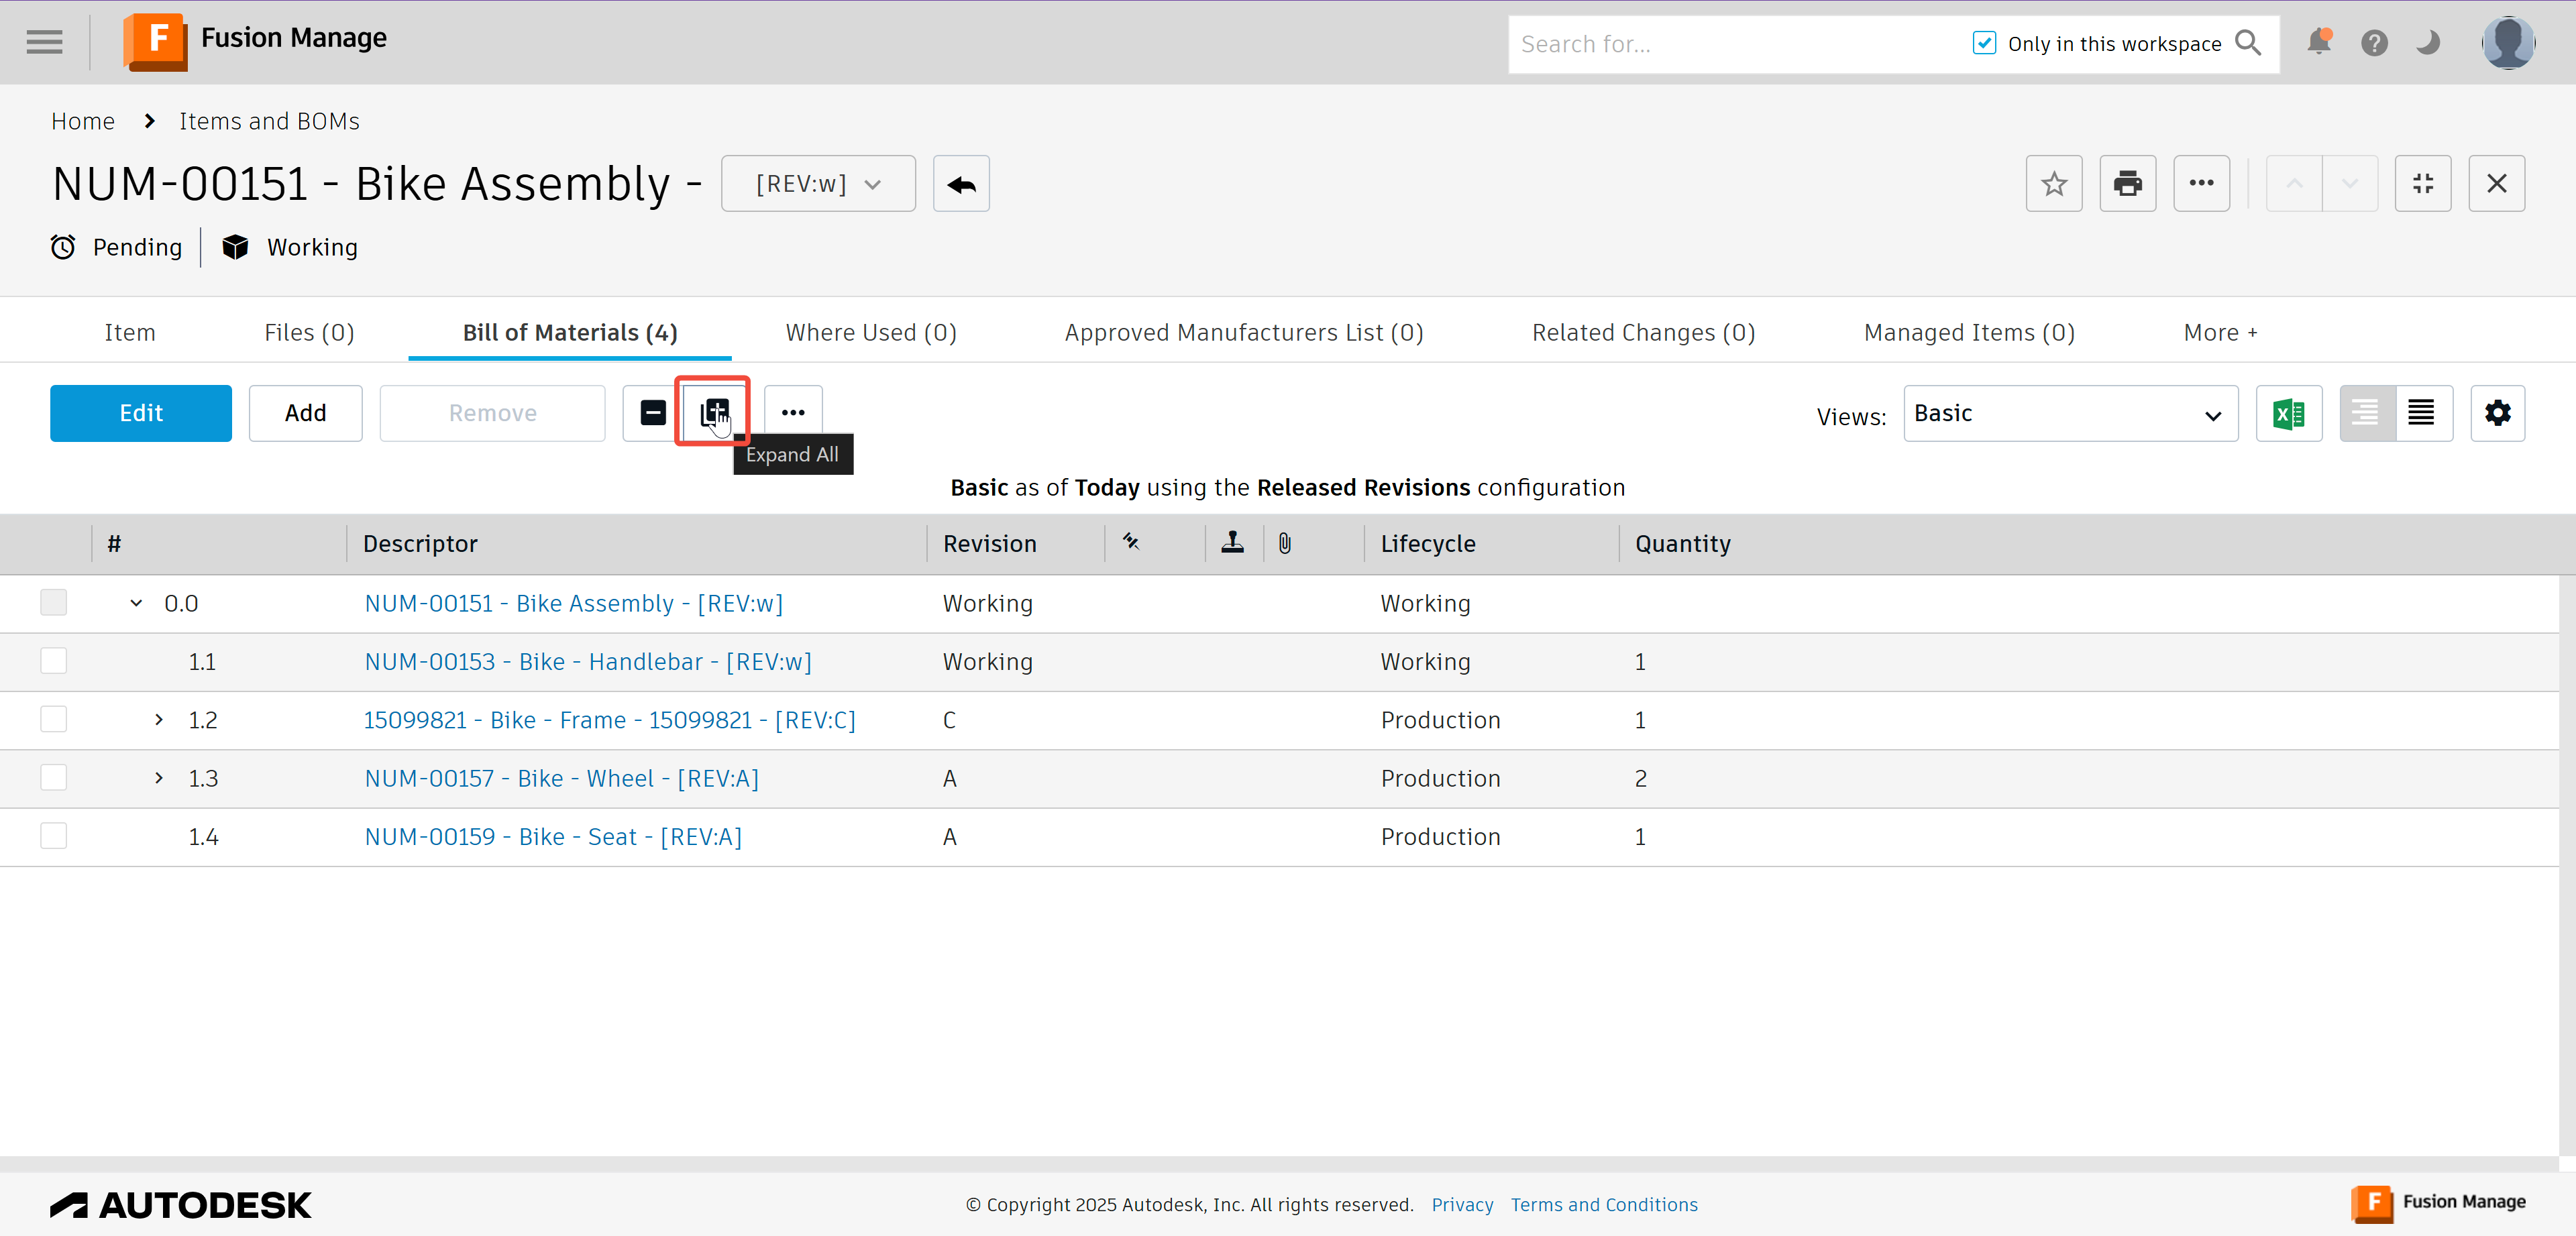Open notifications bell
Viewport: 2576px width, 1236px height.
[2320, 42]
